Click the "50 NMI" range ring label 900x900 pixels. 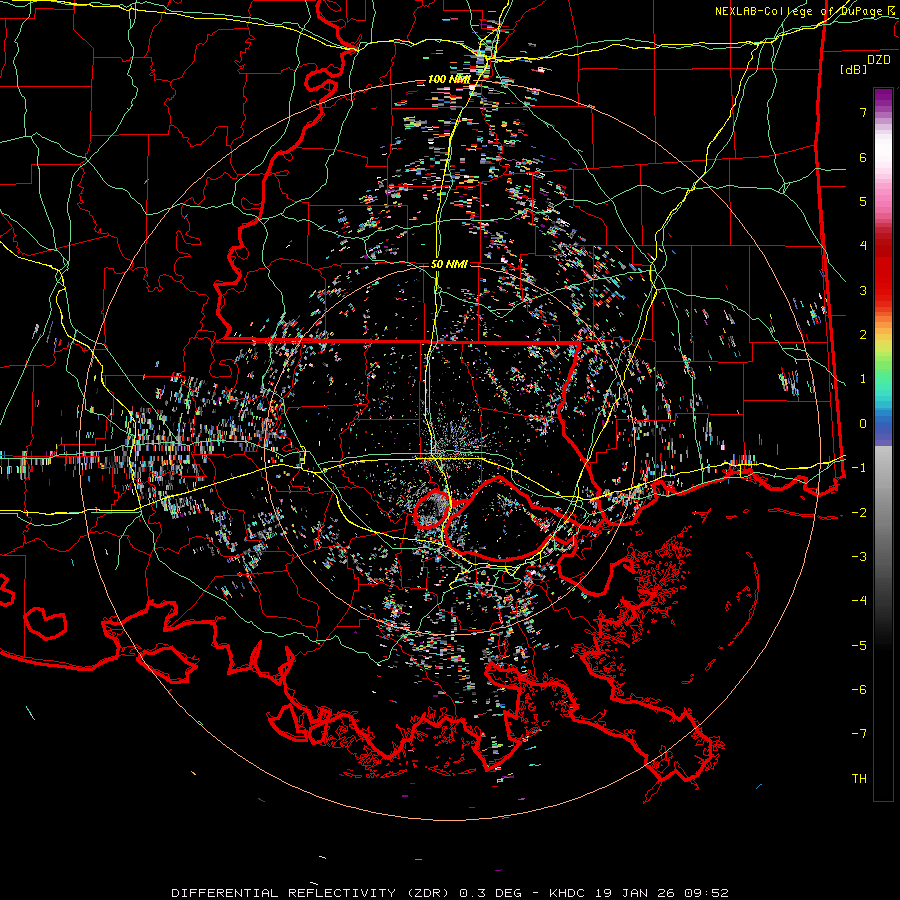449,264
